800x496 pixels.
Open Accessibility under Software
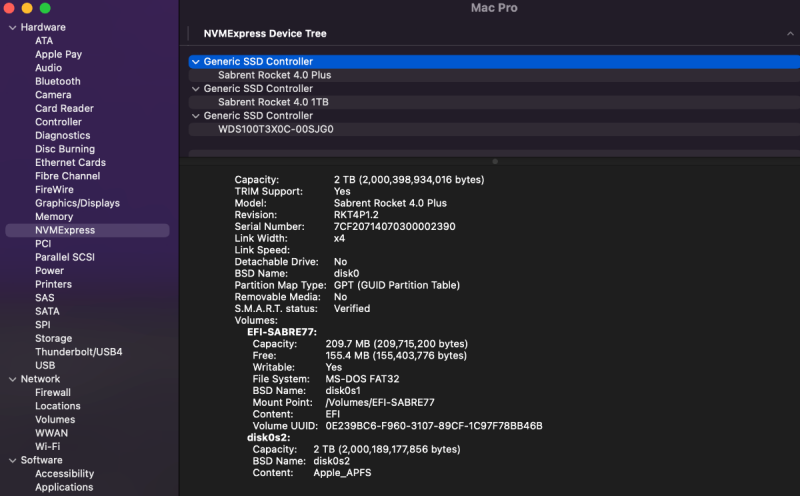click(64, 474)
